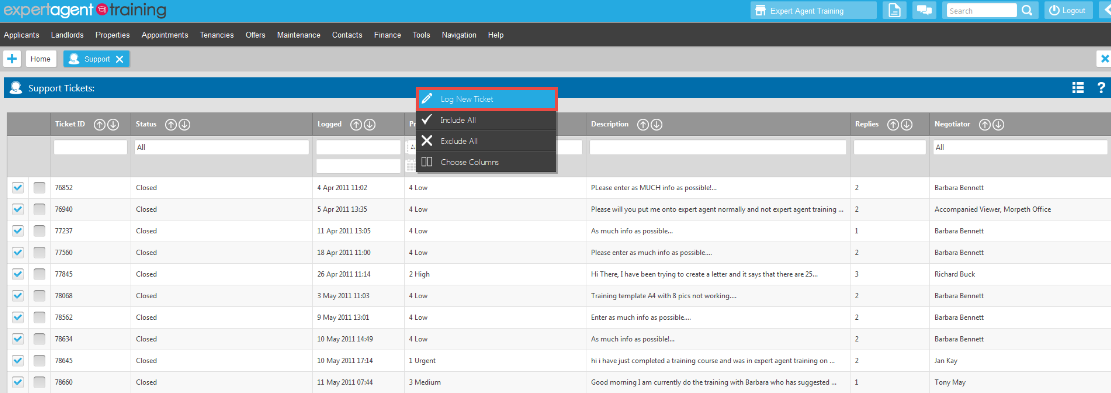Sort Ticket ID descending with down arrow

tap(113, 124)
